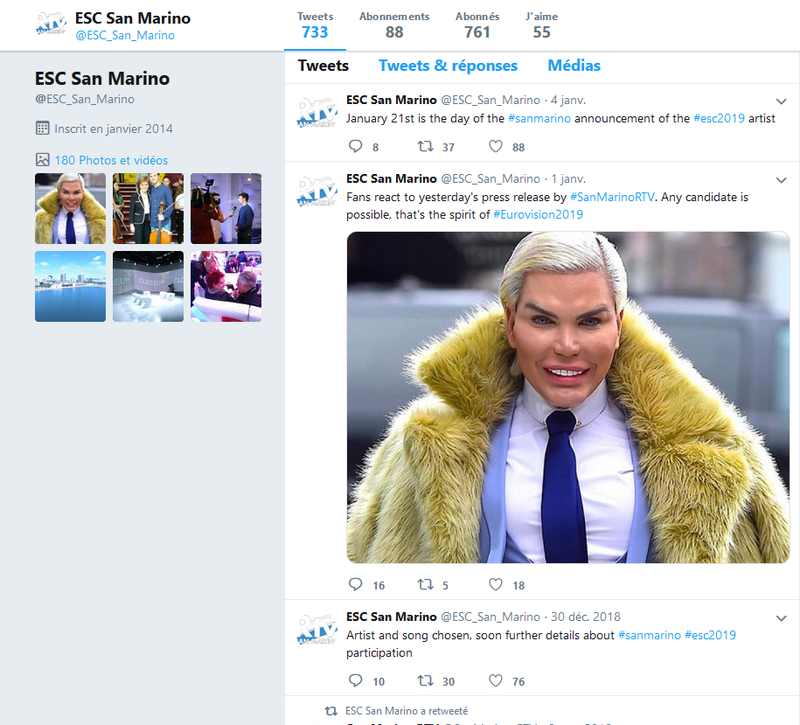Click #esc2019 hashtag in 30 déc. tweet

pos(710,635)
